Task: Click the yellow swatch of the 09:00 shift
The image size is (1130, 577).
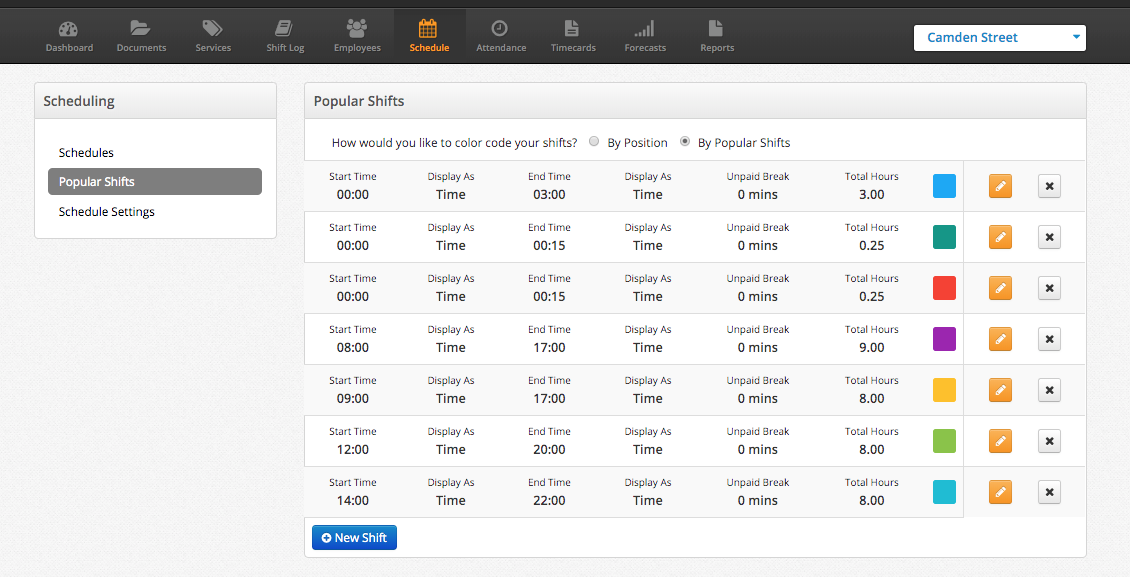Action: coord(944,390)
